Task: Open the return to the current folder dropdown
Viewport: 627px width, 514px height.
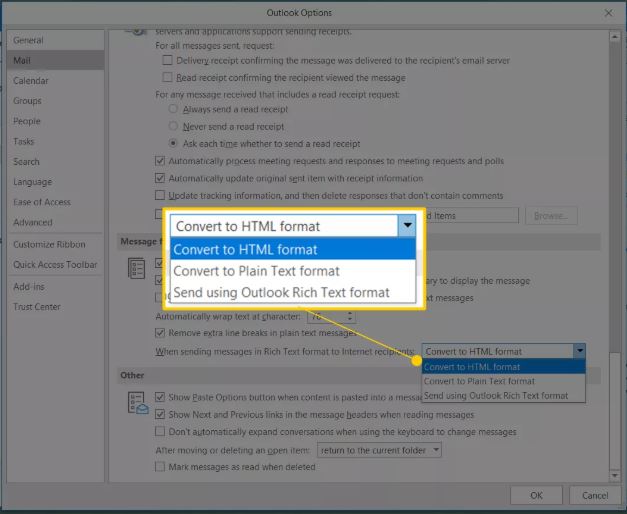Action: pos(379,450)
